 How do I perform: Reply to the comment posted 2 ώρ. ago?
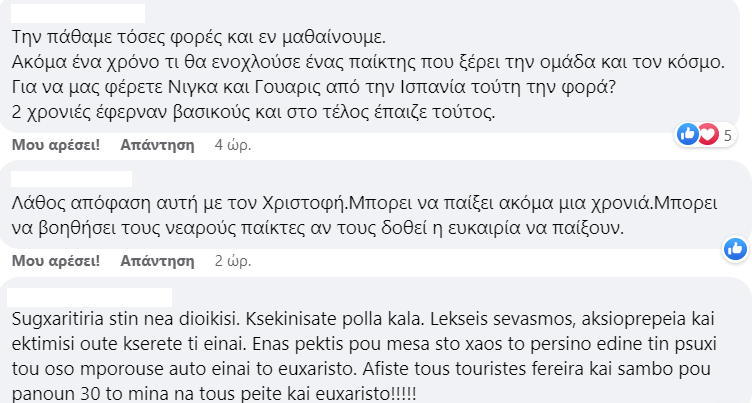click(x=157, y=261)
